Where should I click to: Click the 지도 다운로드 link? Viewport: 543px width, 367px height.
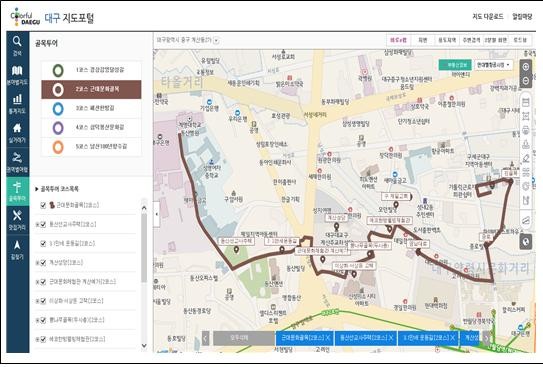coord(488,17)
